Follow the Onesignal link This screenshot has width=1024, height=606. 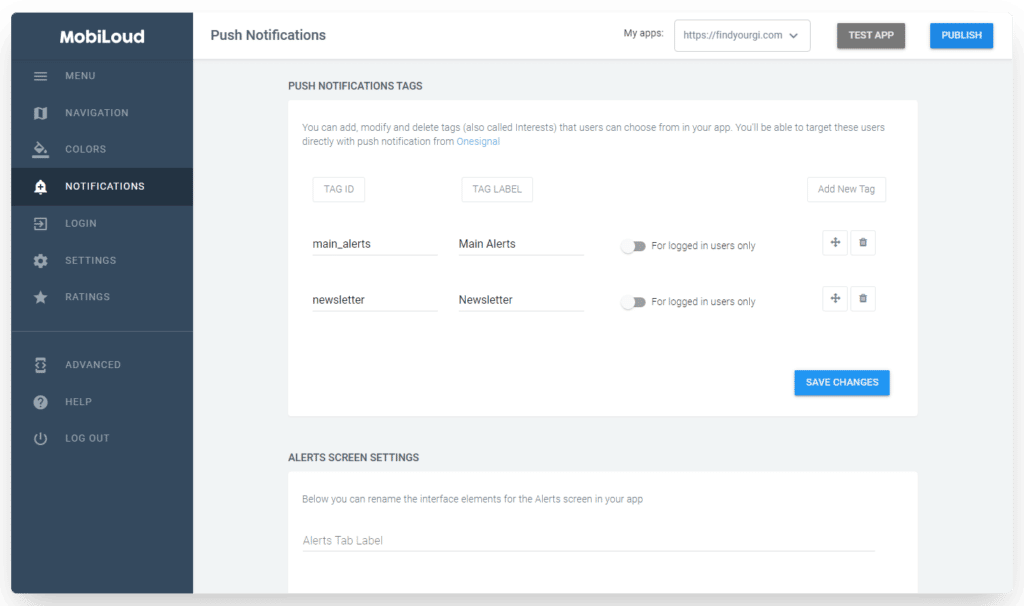coord(478,142)
